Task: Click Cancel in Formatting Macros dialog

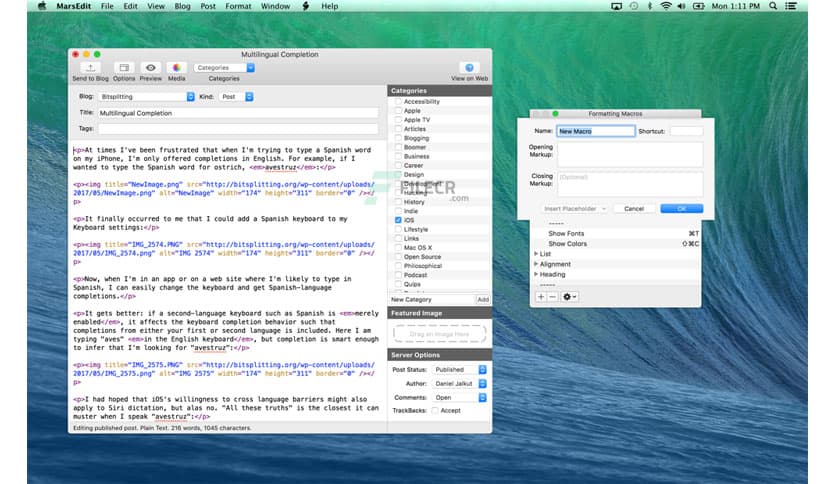Action: [x=633, y=209]
